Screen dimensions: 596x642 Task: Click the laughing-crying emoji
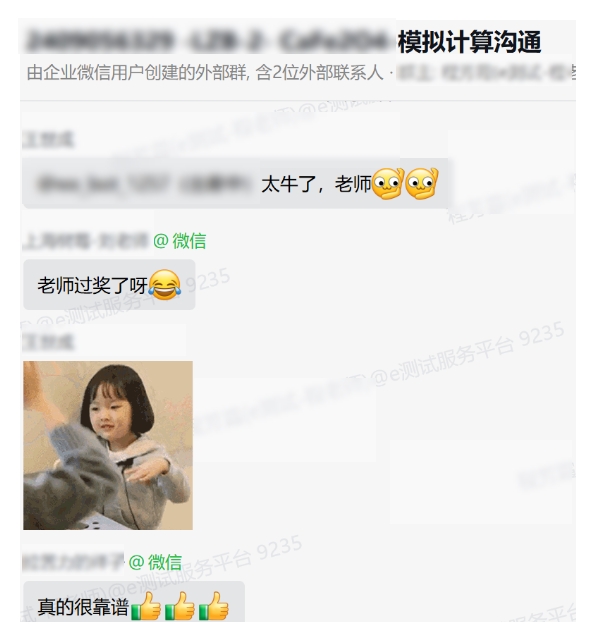point(165,285)
